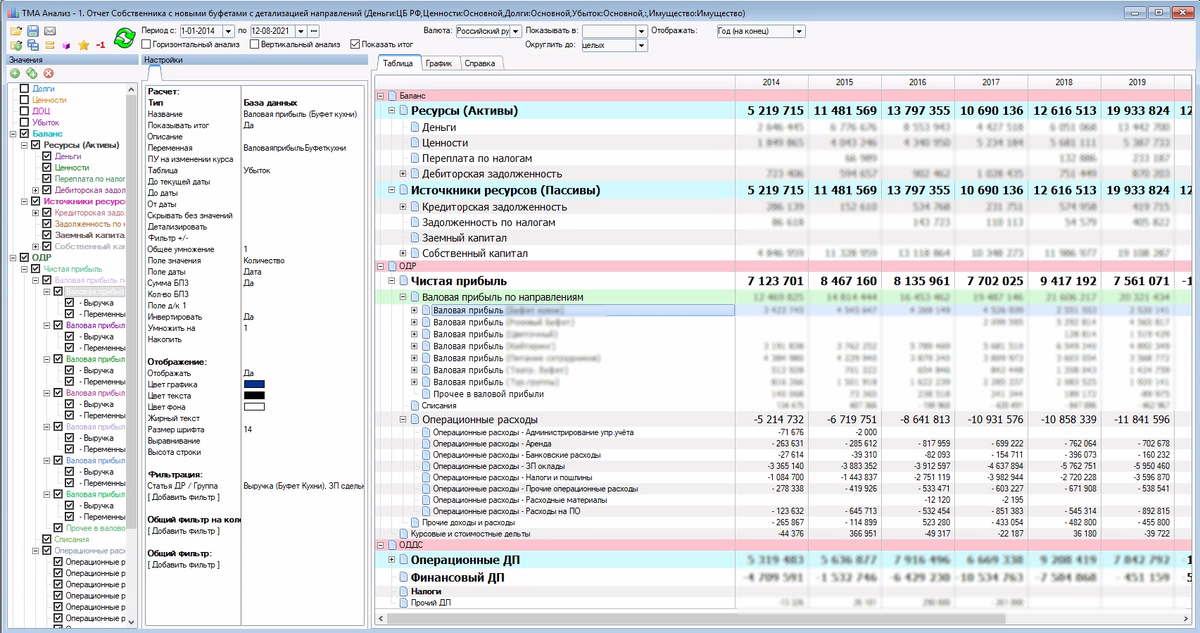Enable the Горизонтальный анализ checkbox
Image resolution: width=1200 pixels, height=633 pixels.
[148, 45]
